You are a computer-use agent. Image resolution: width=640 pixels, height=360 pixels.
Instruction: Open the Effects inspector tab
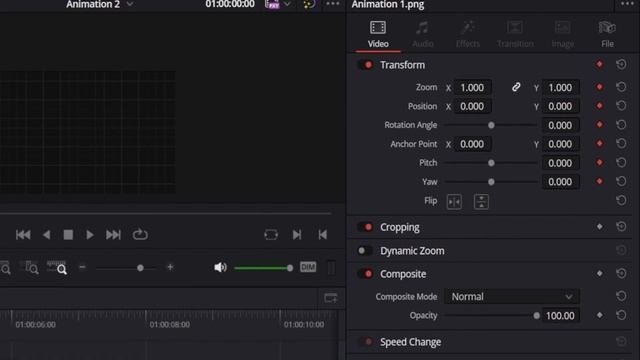(x=468, y=34)
